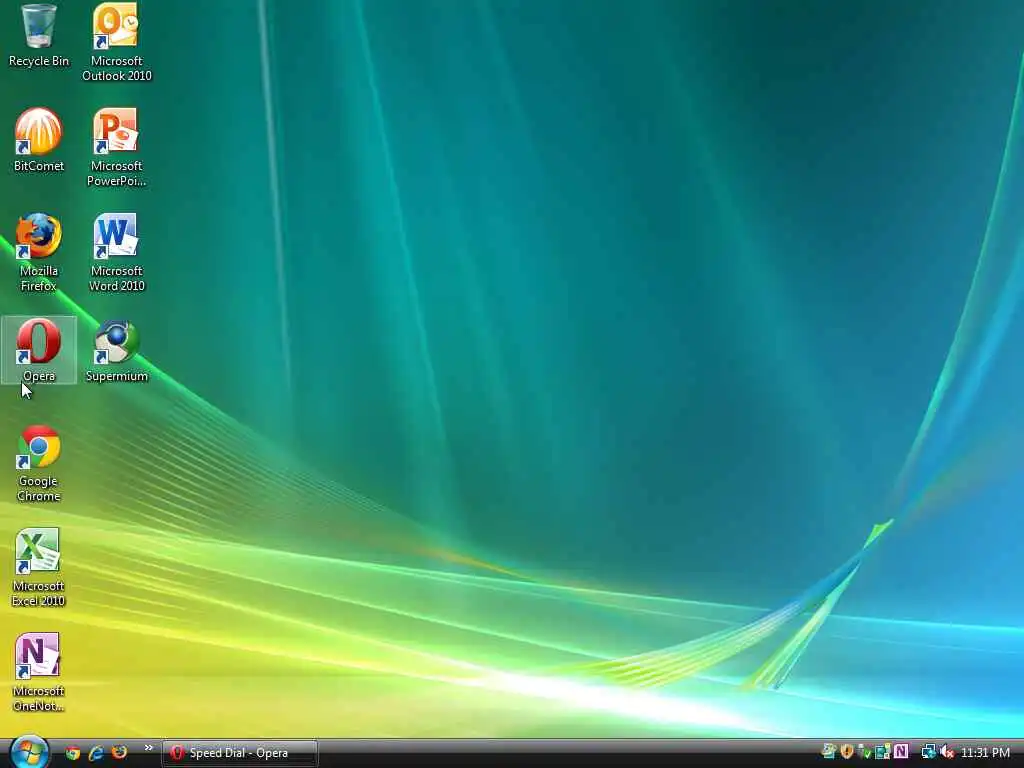Select the Microsoft Excel 2010 shortcut
Image resolution: width=1024 pixels, height=768 pixels.
(x=39, y=568)
